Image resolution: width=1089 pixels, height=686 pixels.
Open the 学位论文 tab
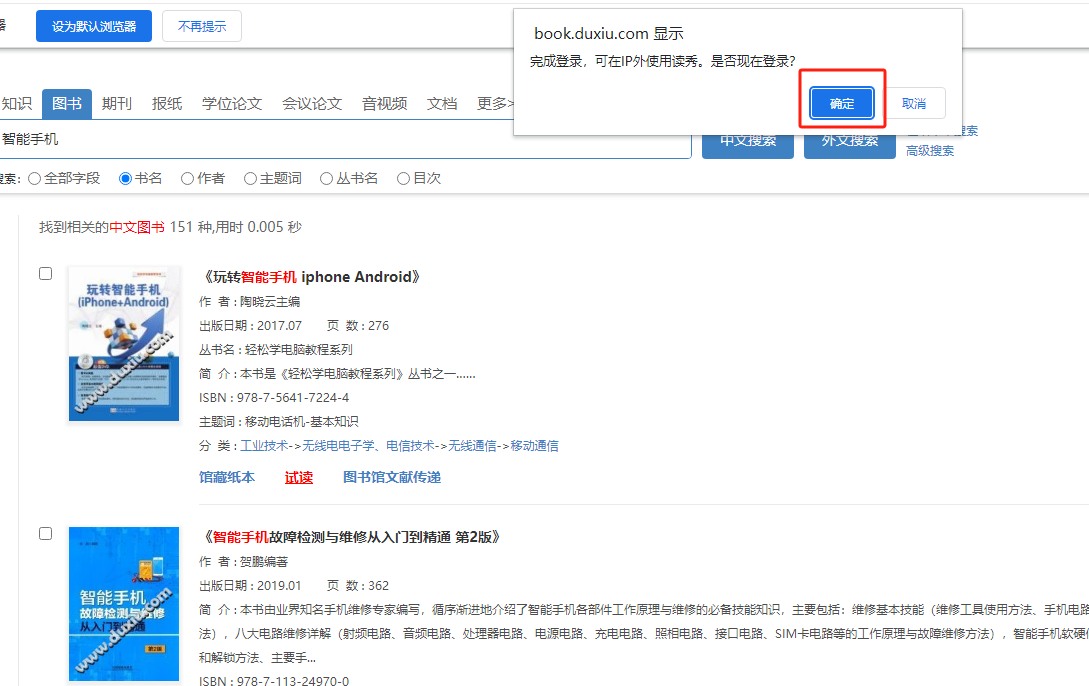pyautogui.click(x=232, y=103)
